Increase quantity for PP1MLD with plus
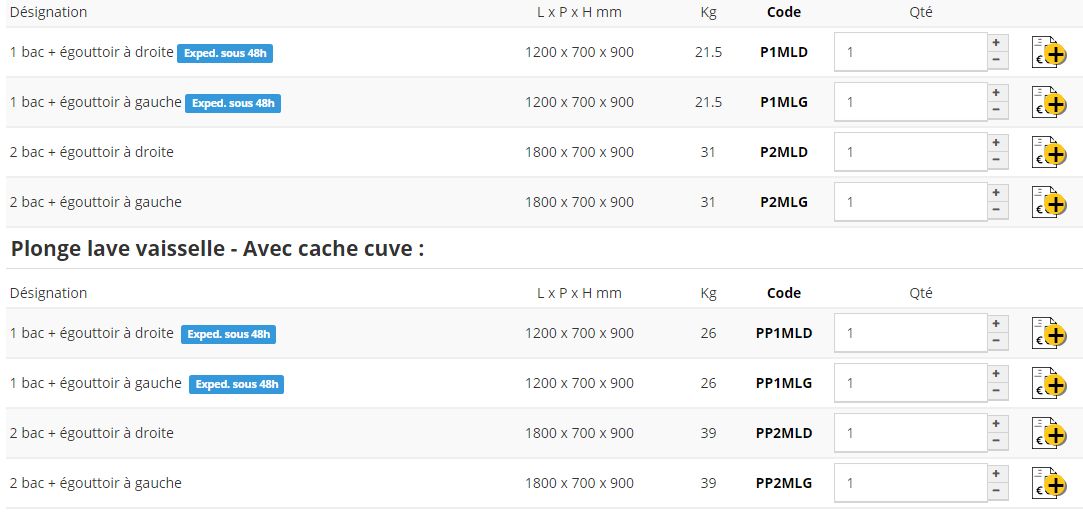This screenshot has width=1083, height=521. point(996,324)
